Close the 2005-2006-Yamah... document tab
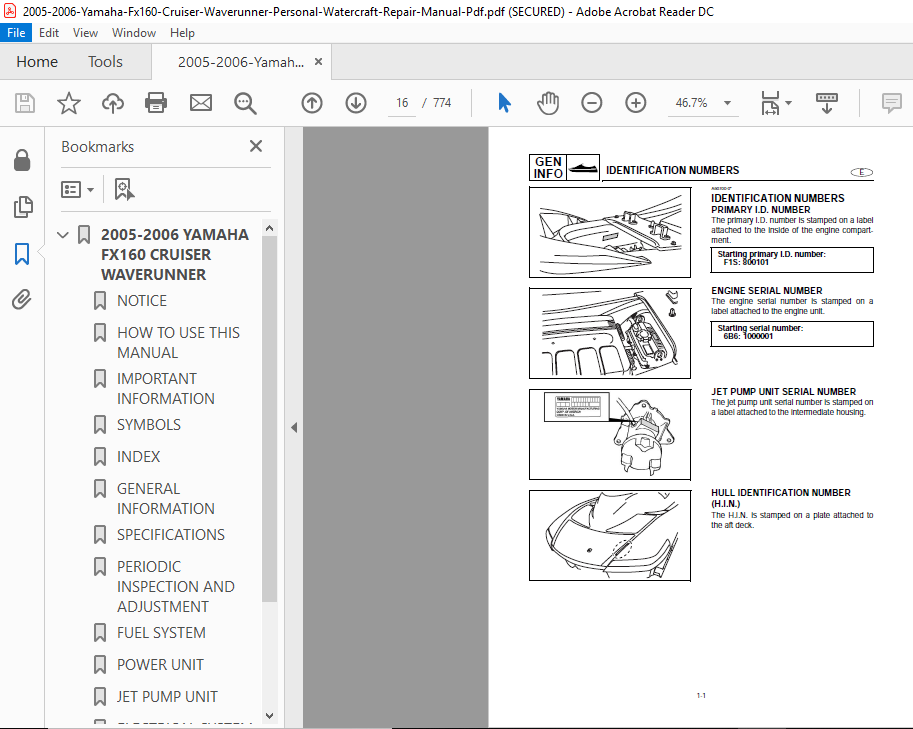 click(x=318, y=62)
